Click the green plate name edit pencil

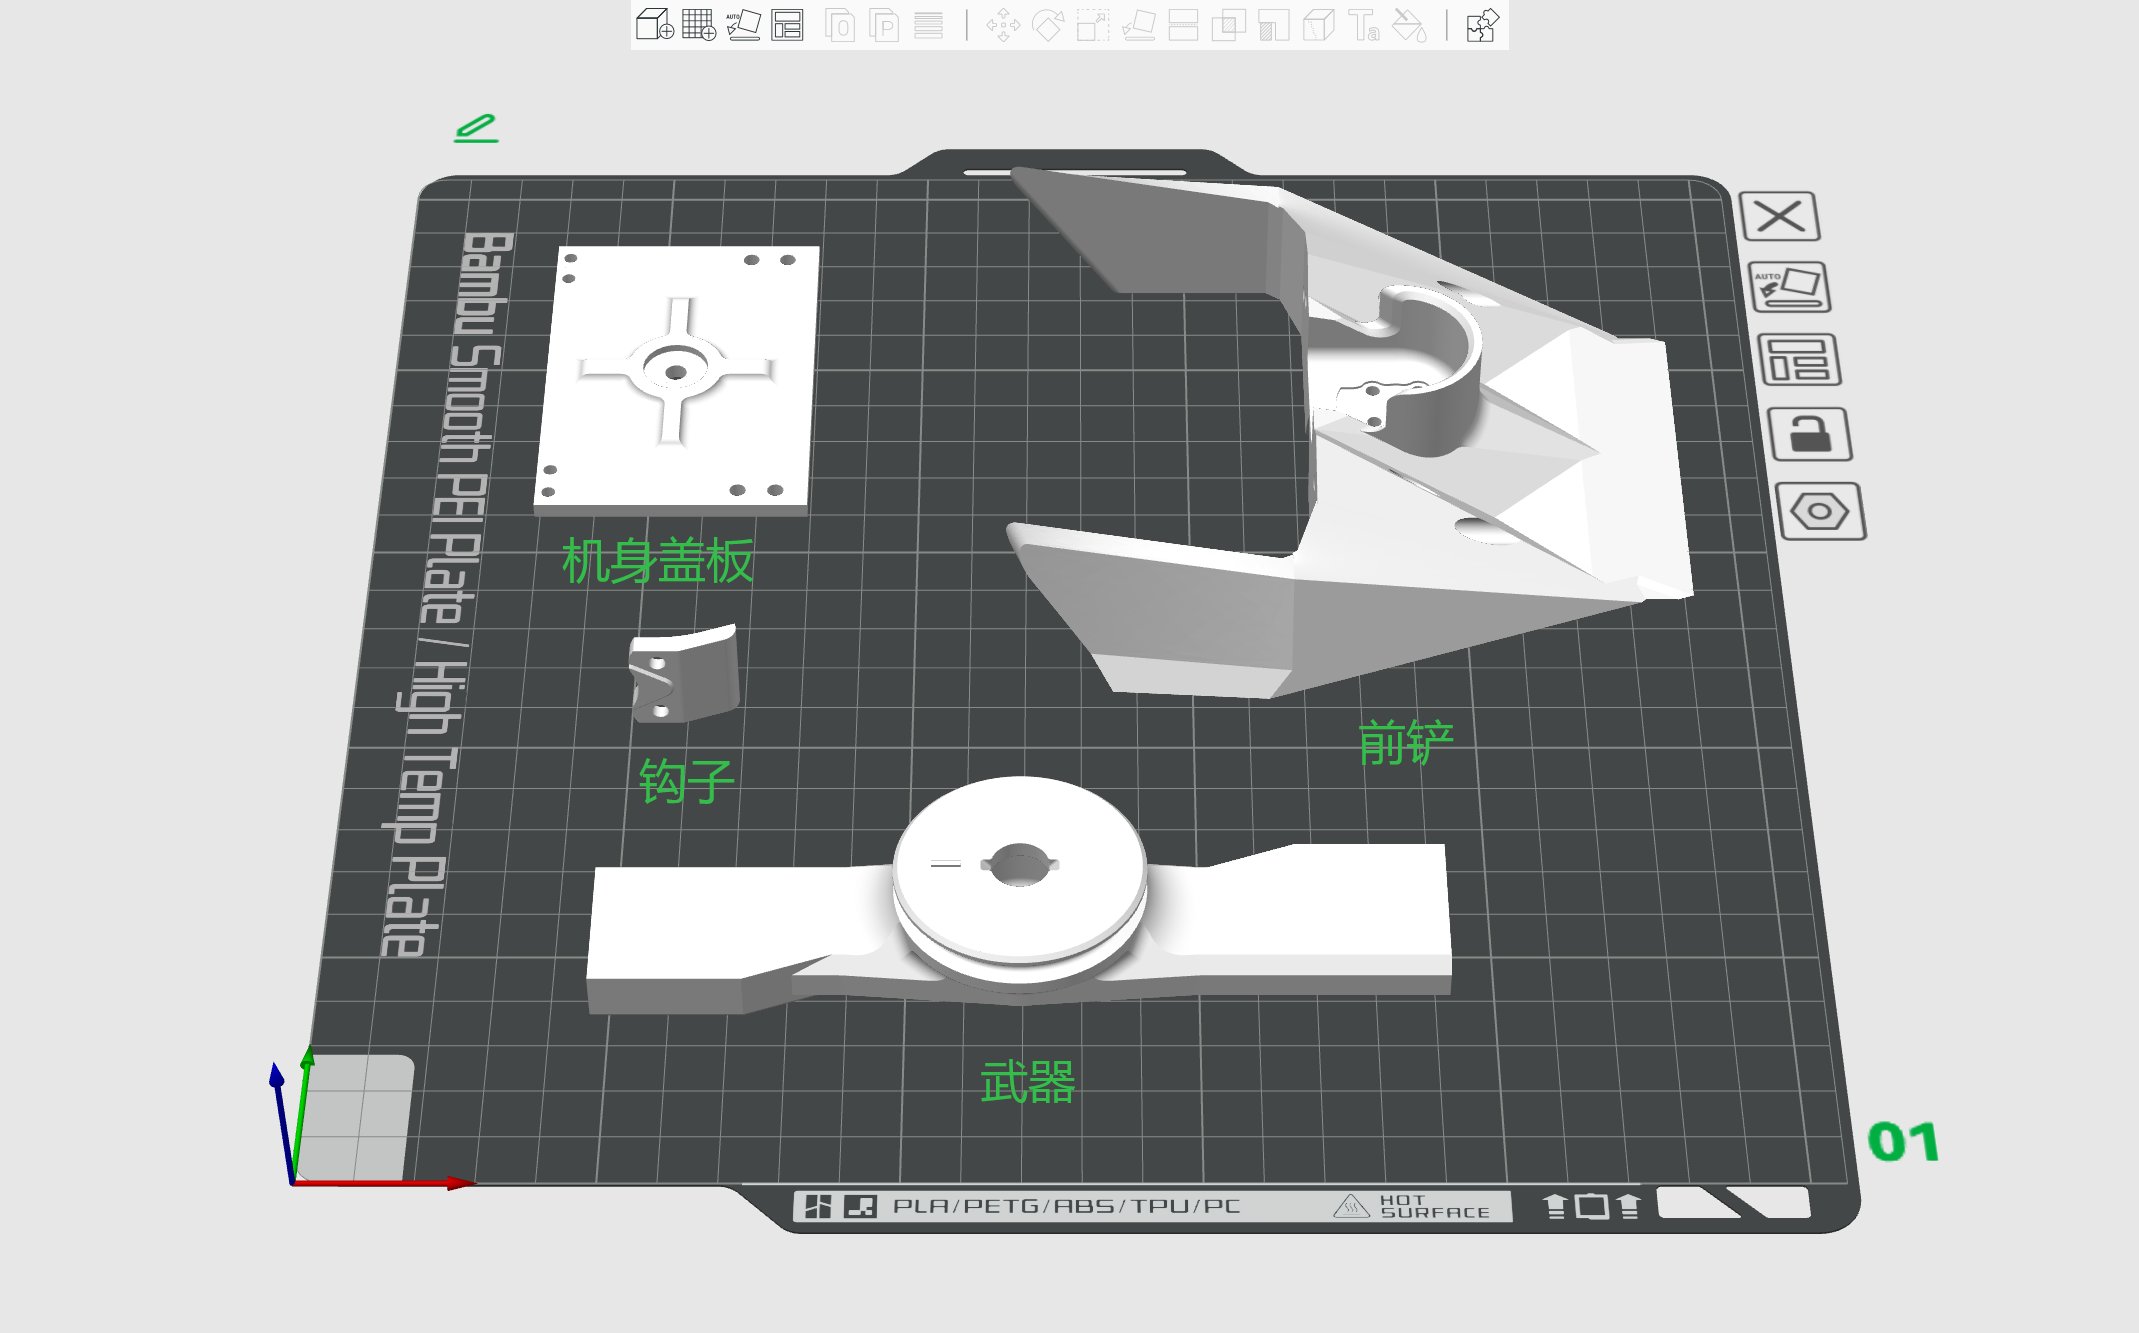pos(476,128)
